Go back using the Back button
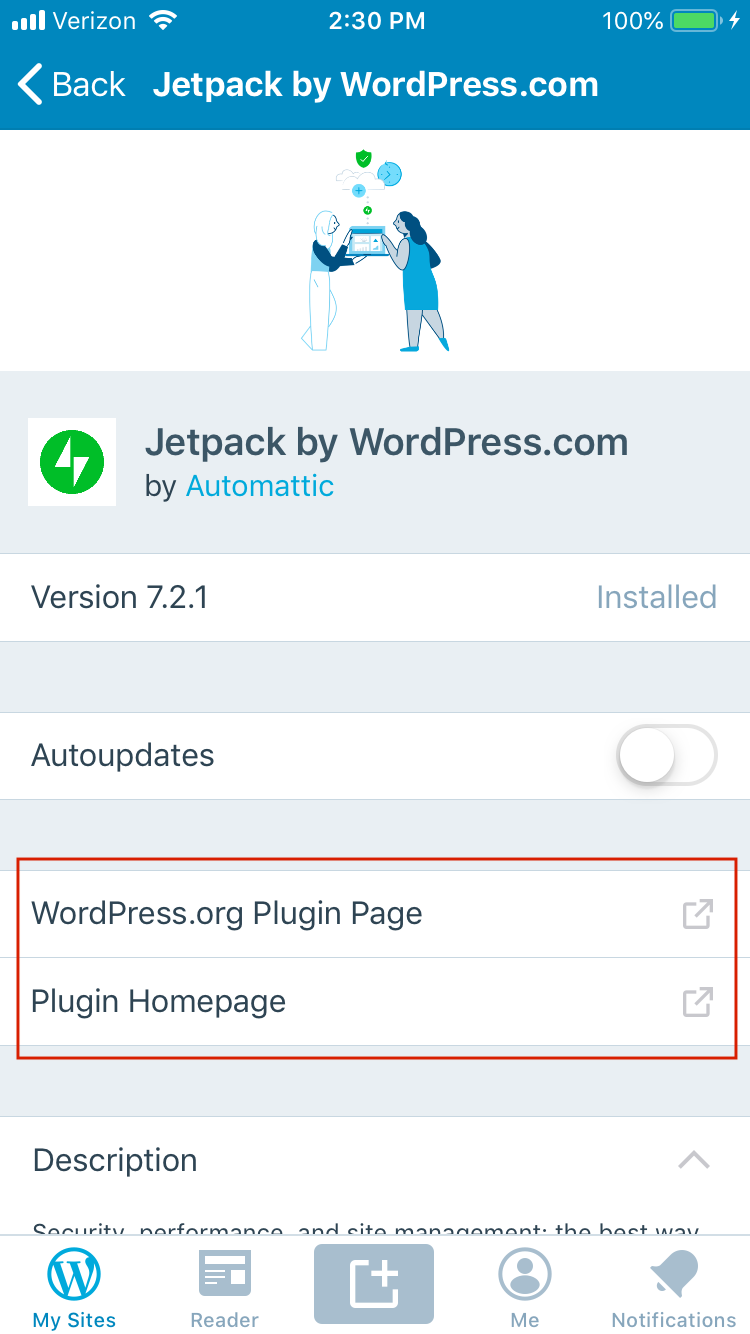Image resolution: width=750 pixels, height=1334 pixels. [72, 85]
